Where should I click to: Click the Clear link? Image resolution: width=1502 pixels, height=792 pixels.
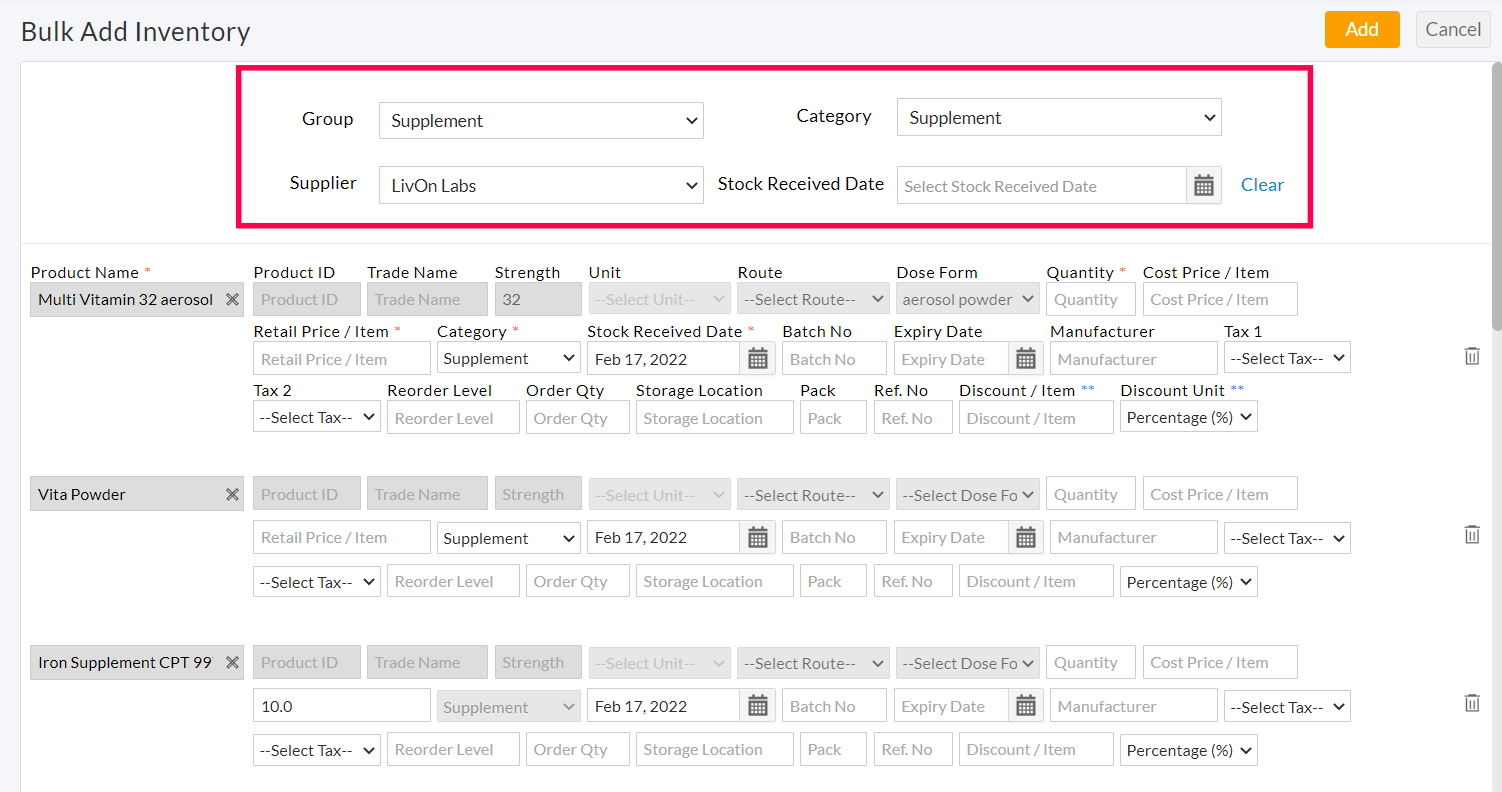pos(1262,185)
